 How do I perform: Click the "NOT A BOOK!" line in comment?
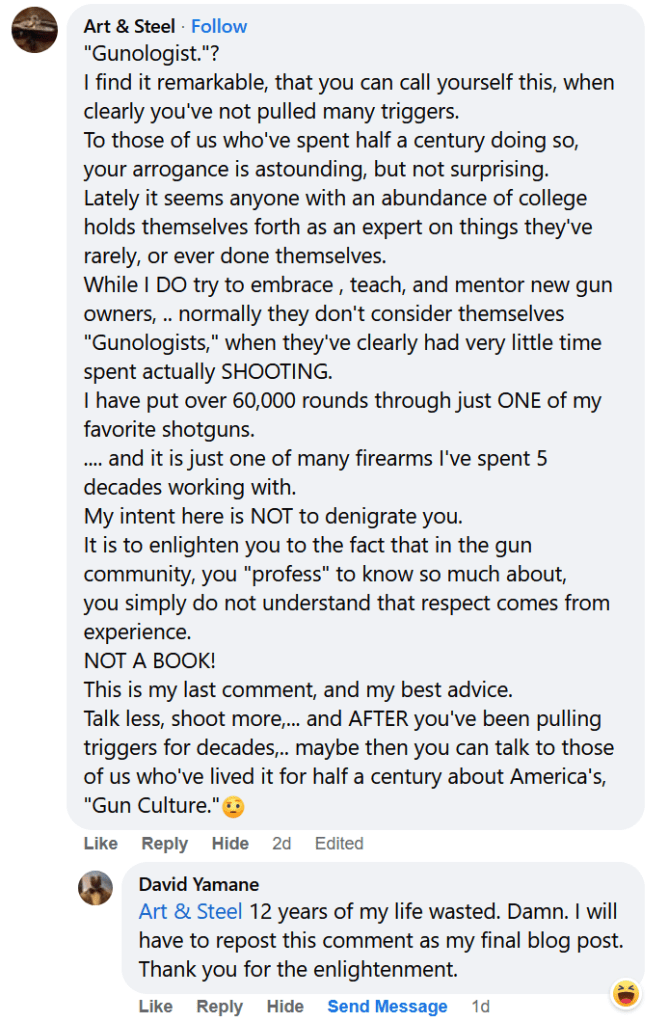[x=150, y=661]
